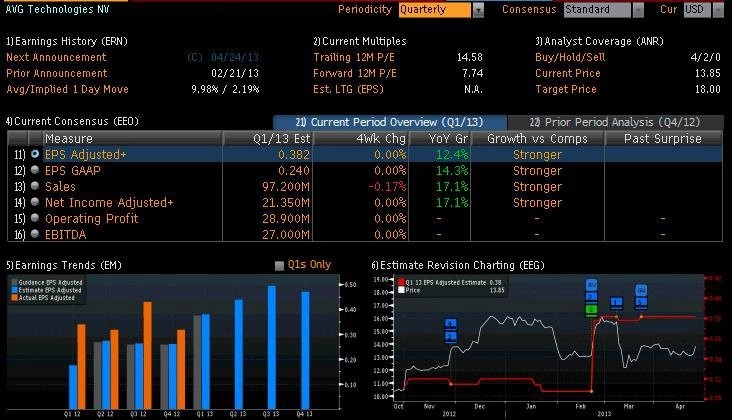This screenshot has width=732, height=420.
Task: Click blue Q4 13 estimate EPS bar
Action: 305,350
